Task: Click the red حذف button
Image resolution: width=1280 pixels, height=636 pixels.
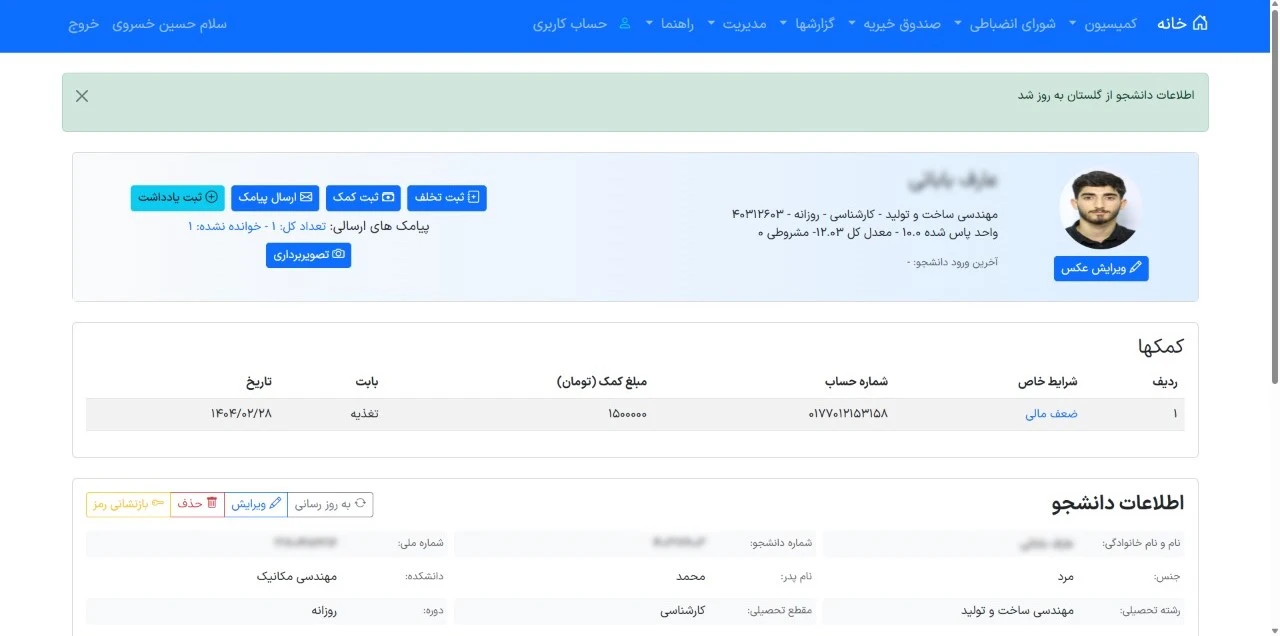Action: [197, 504]
